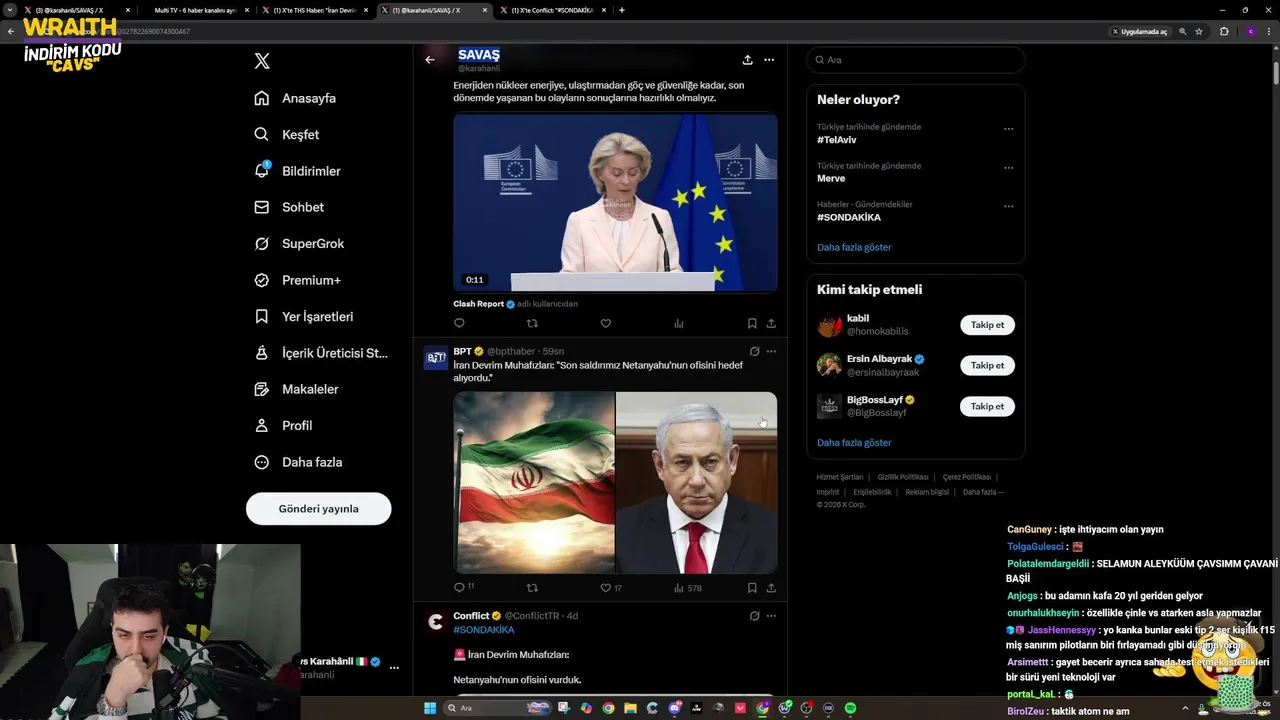The image size is (1280, 720).
Task: Bookmark the Clash Report video post
Action: (752, 323)
